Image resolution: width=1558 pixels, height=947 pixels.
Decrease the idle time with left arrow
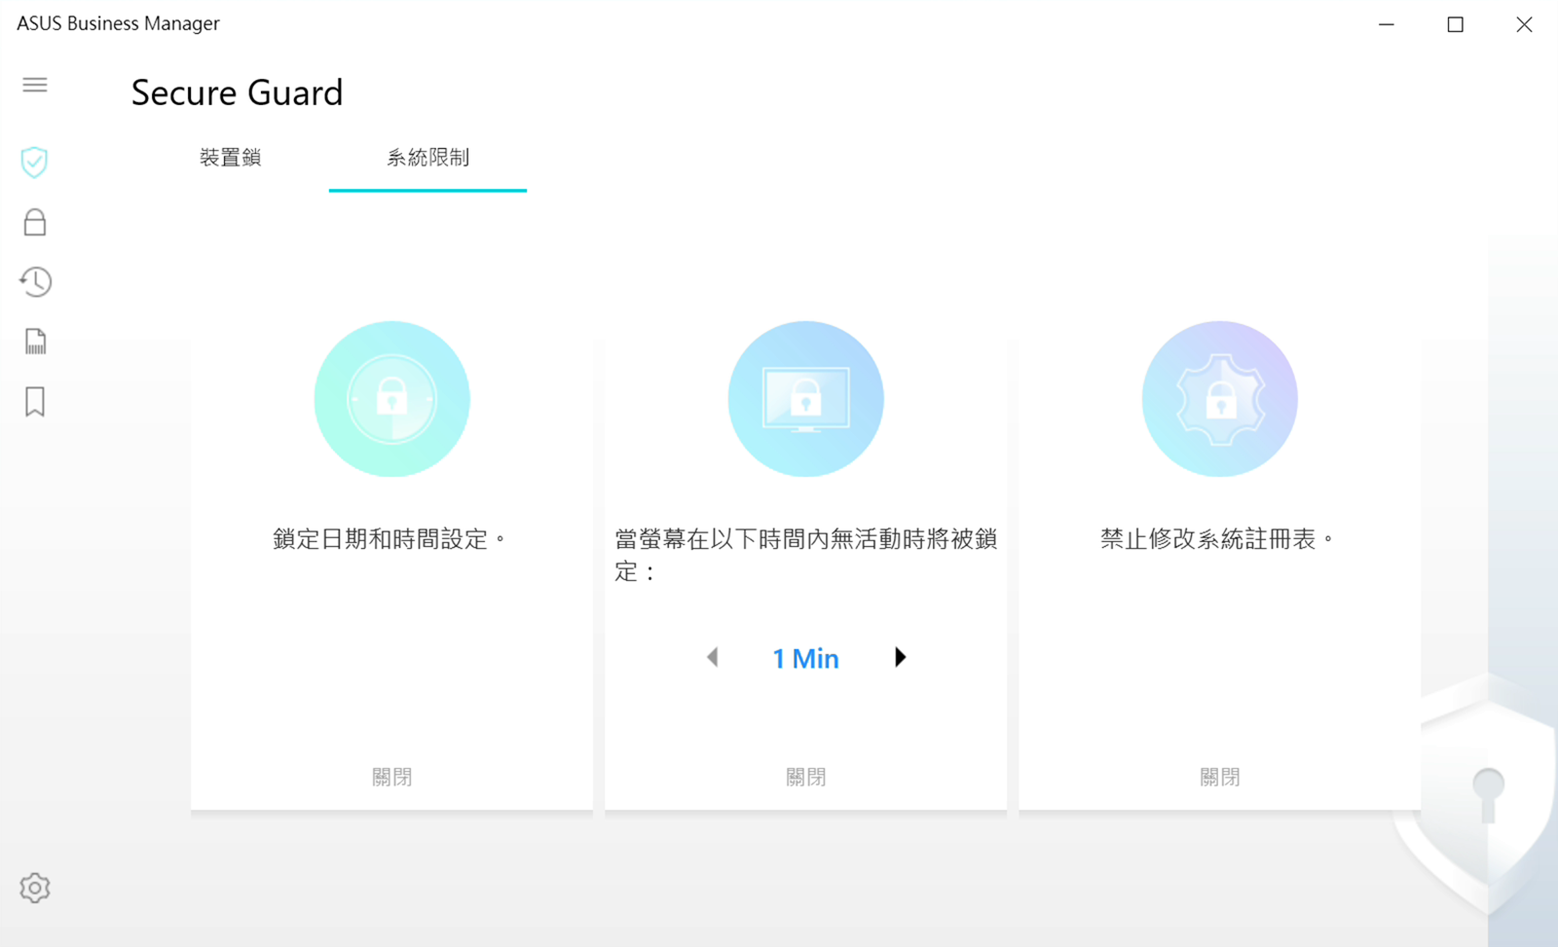pos(712,657)
